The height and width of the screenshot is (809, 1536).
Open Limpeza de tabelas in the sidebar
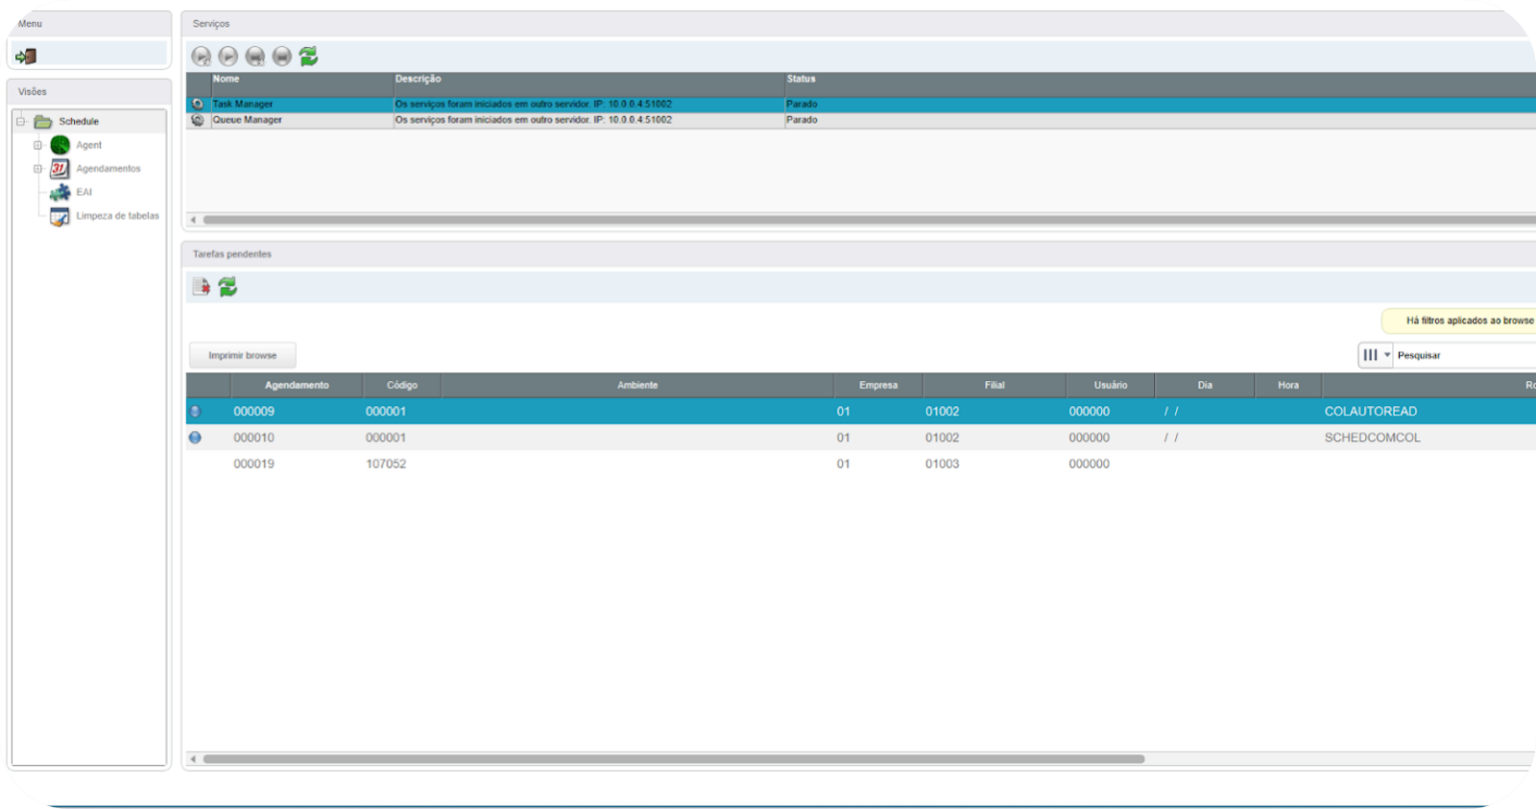(x=117, y=216)
